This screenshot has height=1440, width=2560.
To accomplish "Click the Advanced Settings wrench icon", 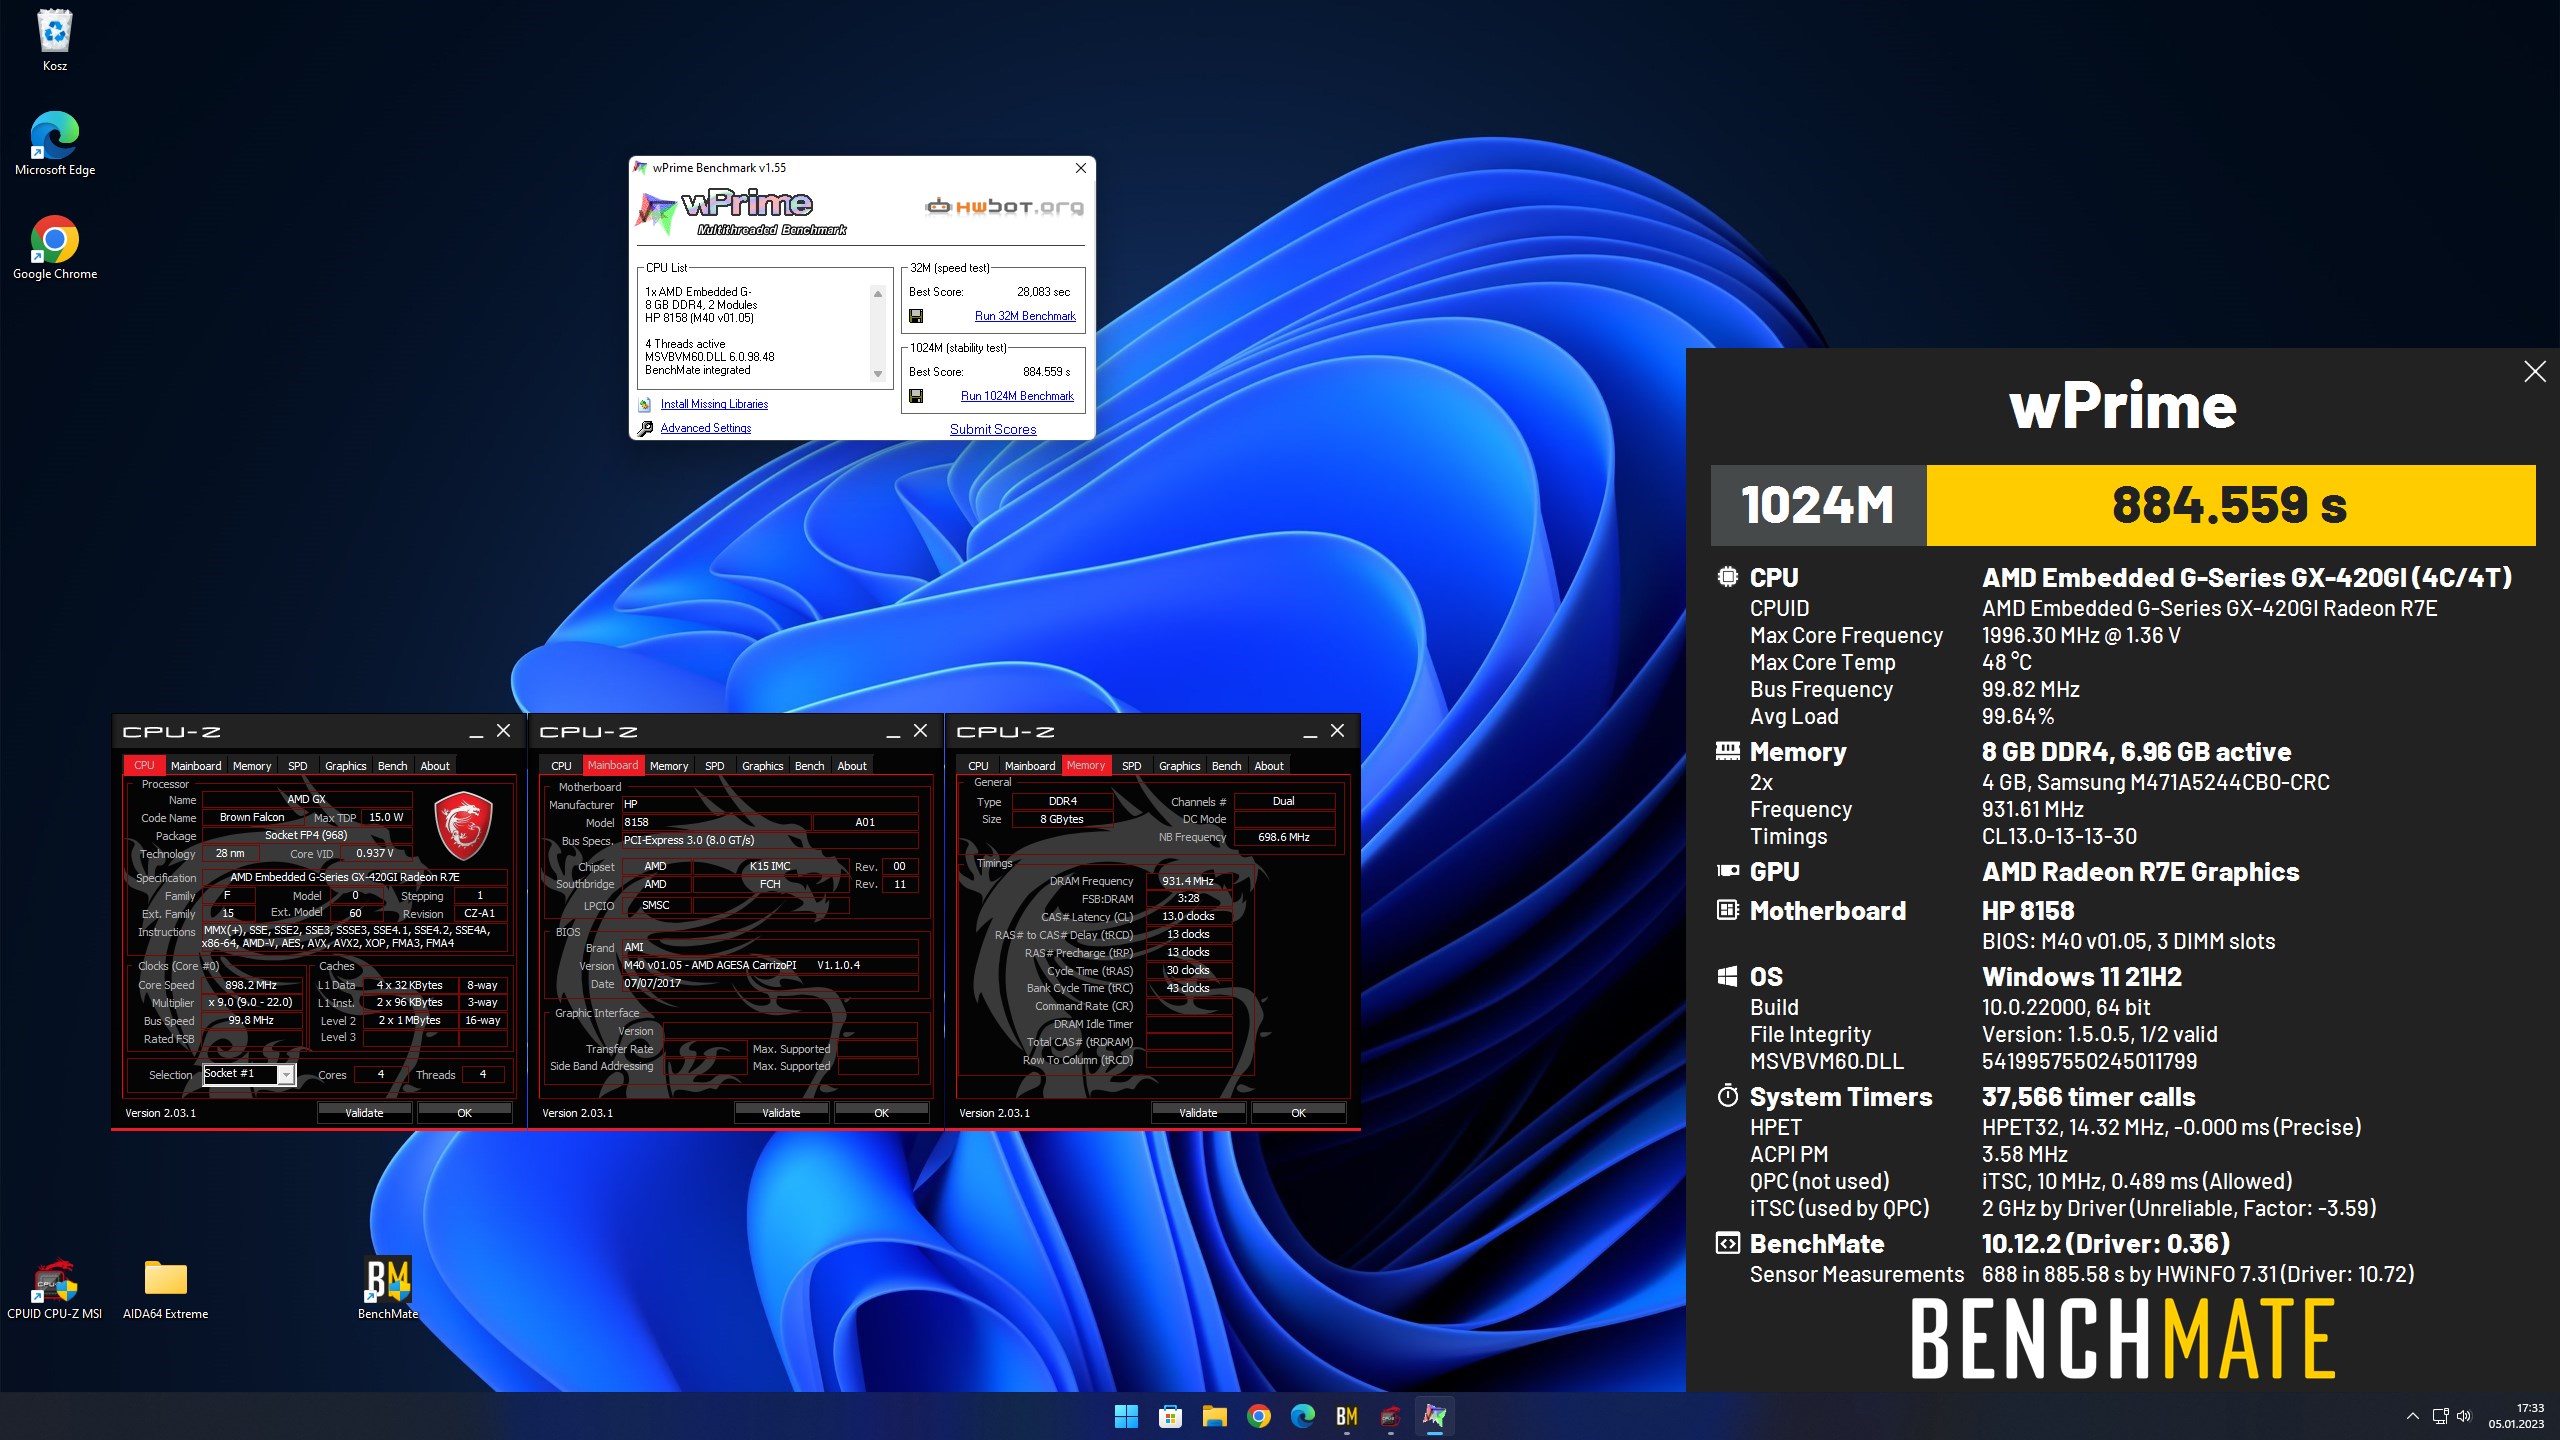I will pos(645,428).
